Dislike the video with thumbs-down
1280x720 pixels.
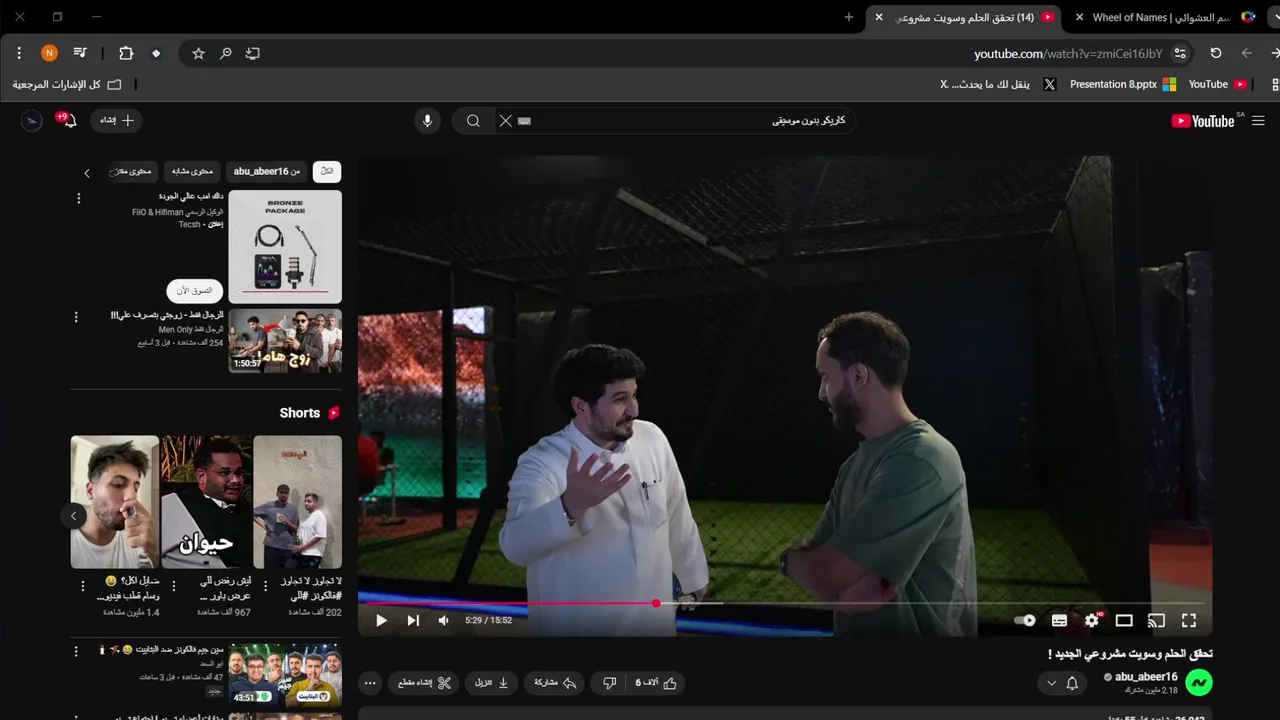point(610,683)
